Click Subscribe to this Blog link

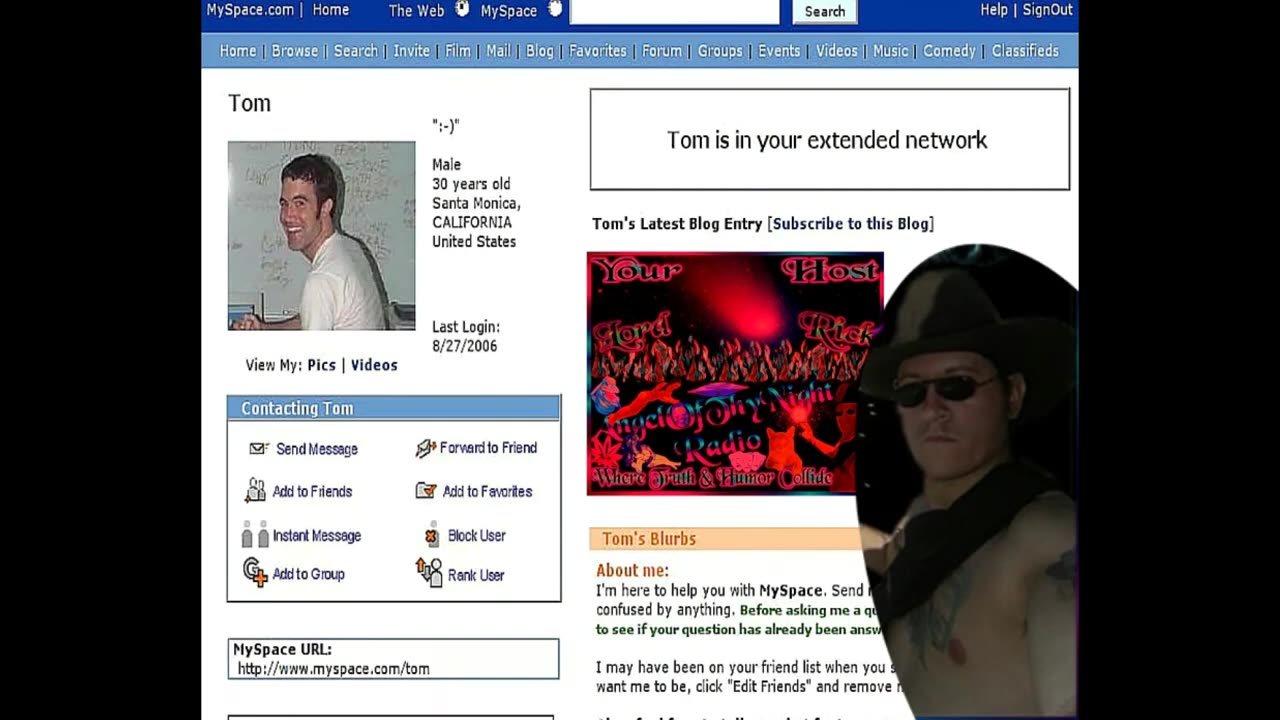tap(851, 224)
